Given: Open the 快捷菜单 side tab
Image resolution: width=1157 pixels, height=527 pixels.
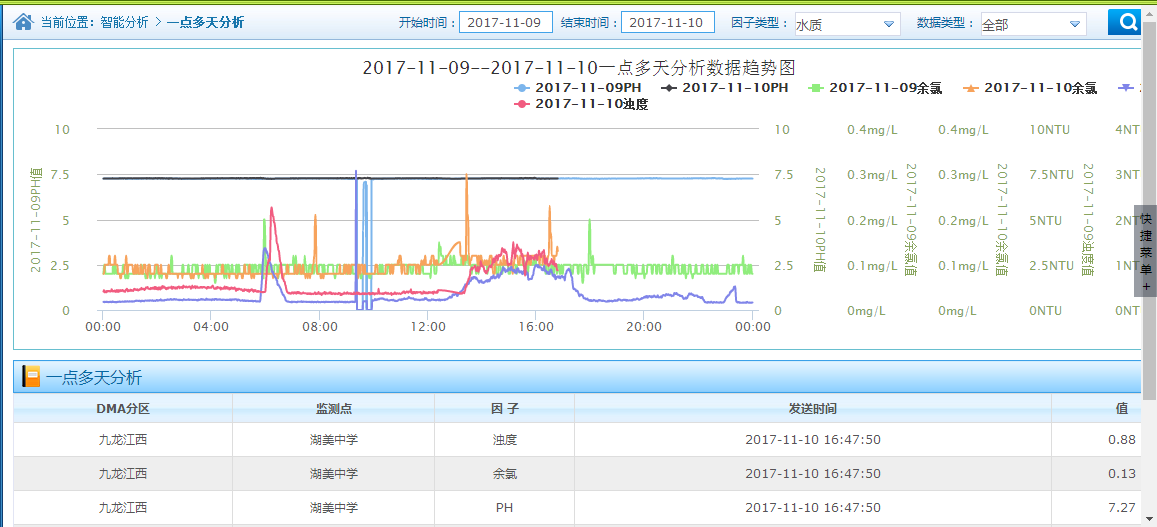Looking at the screenshot, I should (1146, 251).
